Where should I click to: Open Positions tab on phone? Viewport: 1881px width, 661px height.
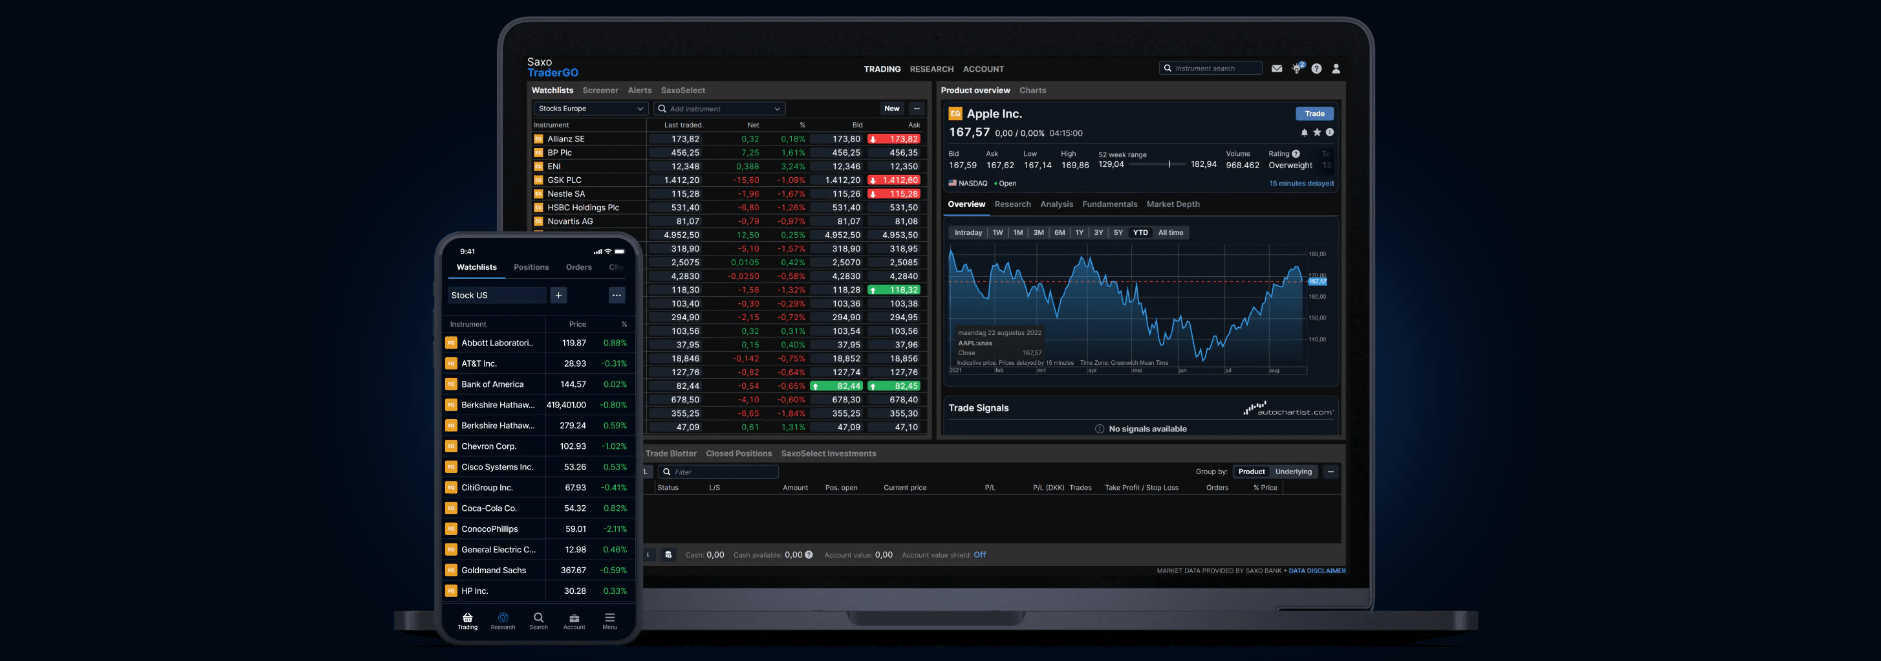coord(531,268)
